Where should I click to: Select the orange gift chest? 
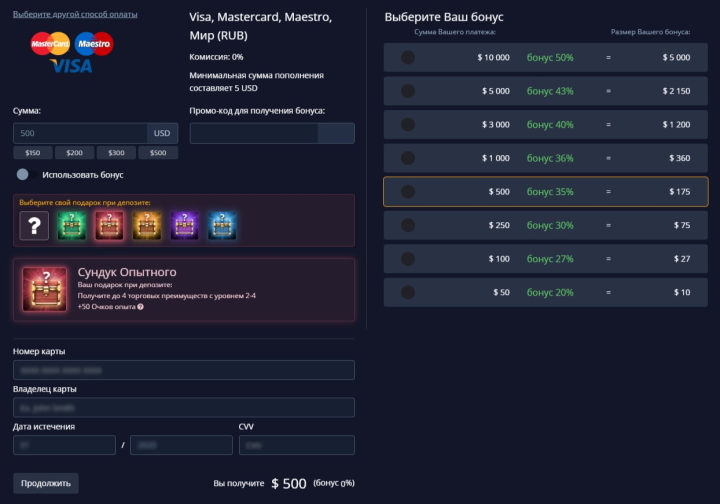146,226
